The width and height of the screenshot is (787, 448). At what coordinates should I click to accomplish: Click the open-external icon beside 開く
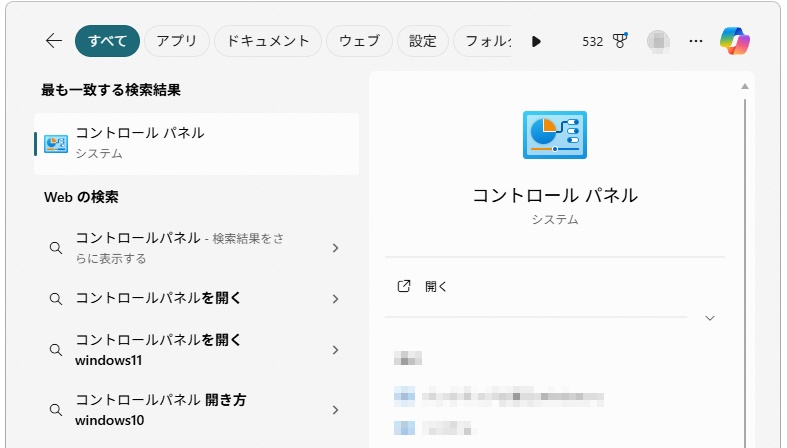click(404, 286)
